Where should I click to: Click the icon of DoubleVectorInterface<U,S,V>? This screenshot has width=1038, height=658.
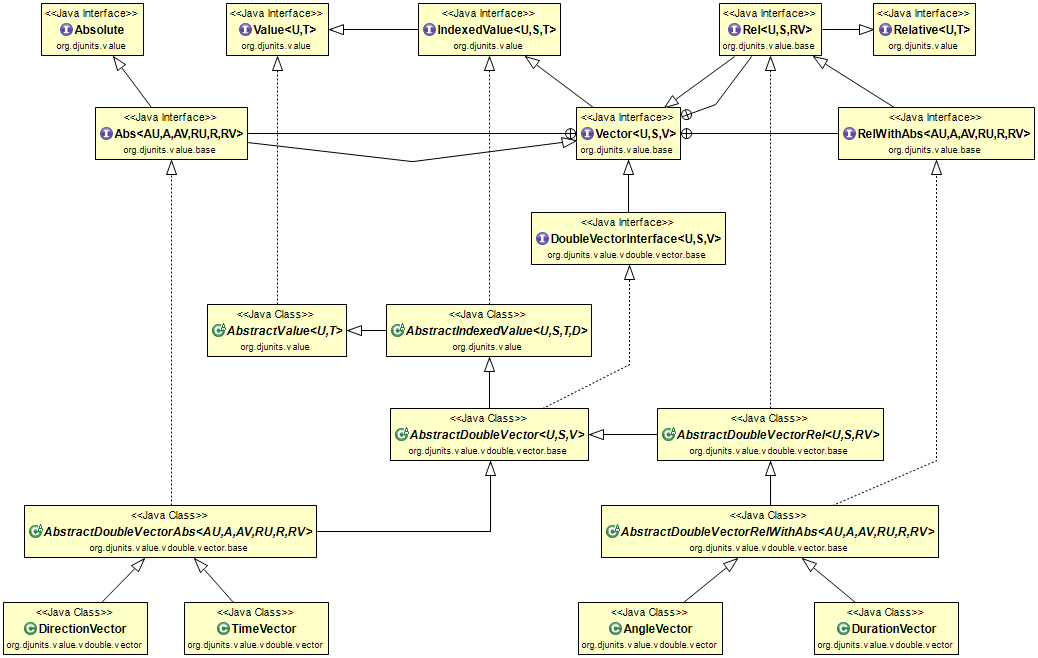click(543, 240)
